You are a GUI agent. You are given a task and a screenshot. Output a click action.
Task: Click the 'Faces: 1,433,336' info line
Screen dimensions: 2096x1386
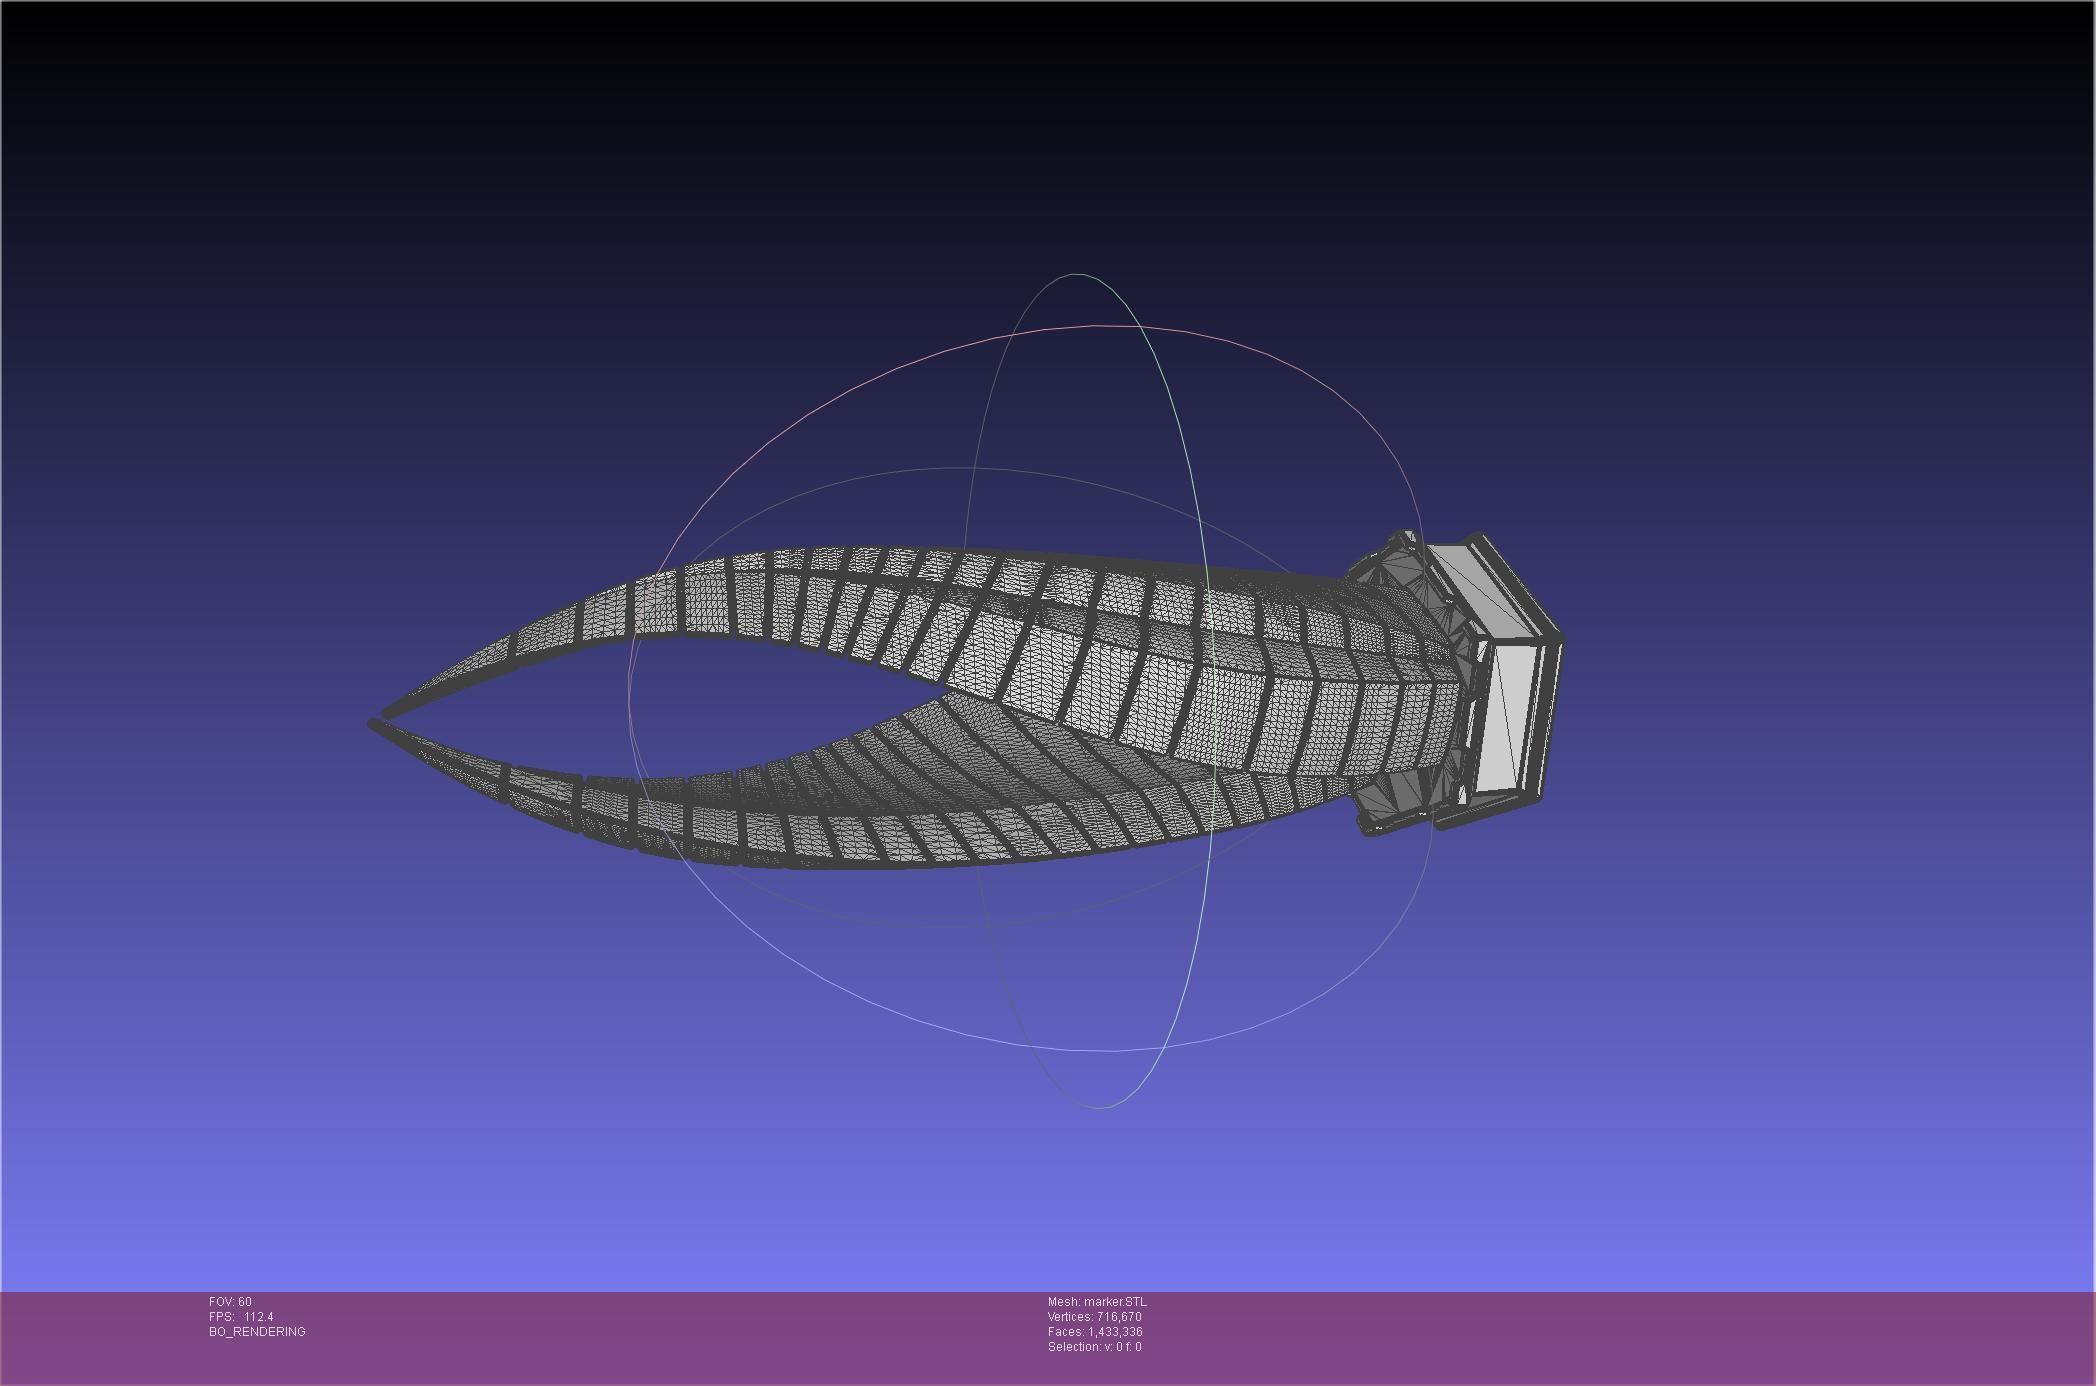(x=1095, y=1332)
